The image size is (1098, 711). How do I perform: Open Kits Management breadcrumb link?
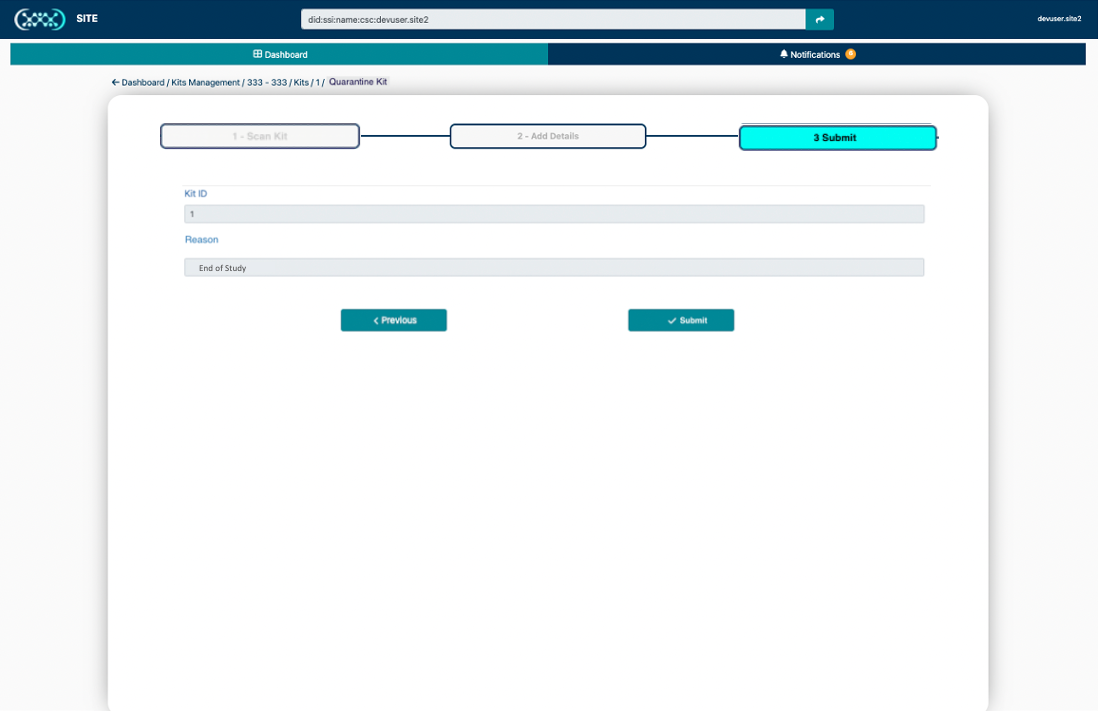(x=205, y=83)
